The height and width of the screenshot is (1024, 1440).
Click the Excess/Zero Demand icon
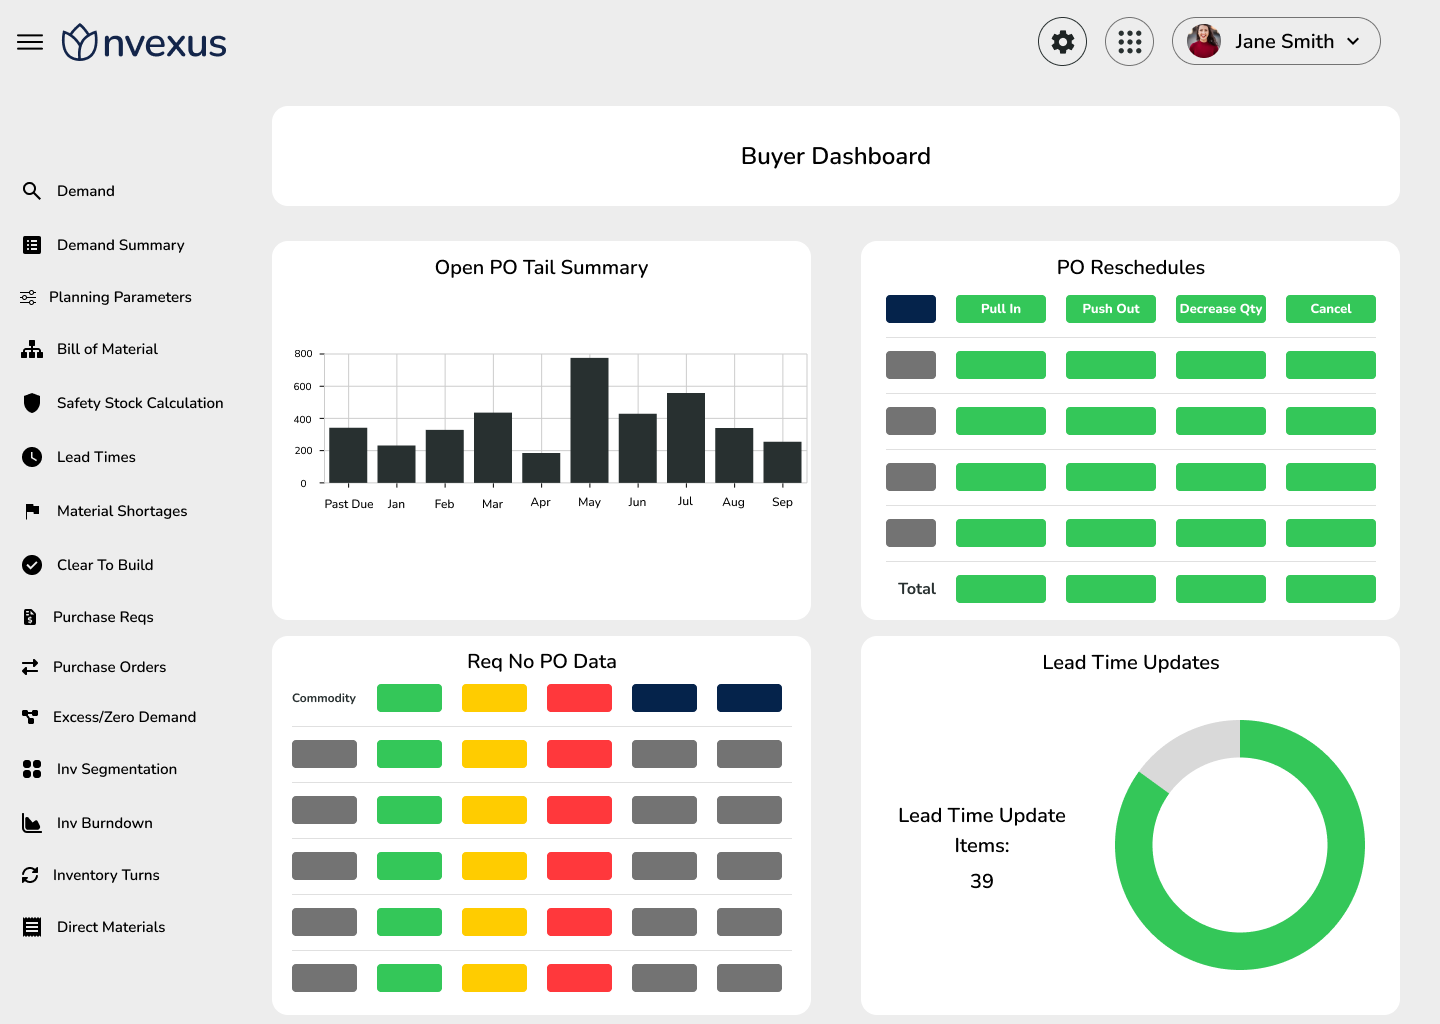[x=30, y=717]
